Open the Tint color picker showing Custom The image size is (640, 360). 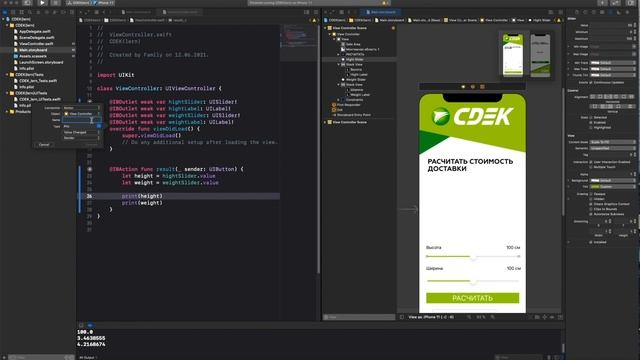click(x=613, y=187)
